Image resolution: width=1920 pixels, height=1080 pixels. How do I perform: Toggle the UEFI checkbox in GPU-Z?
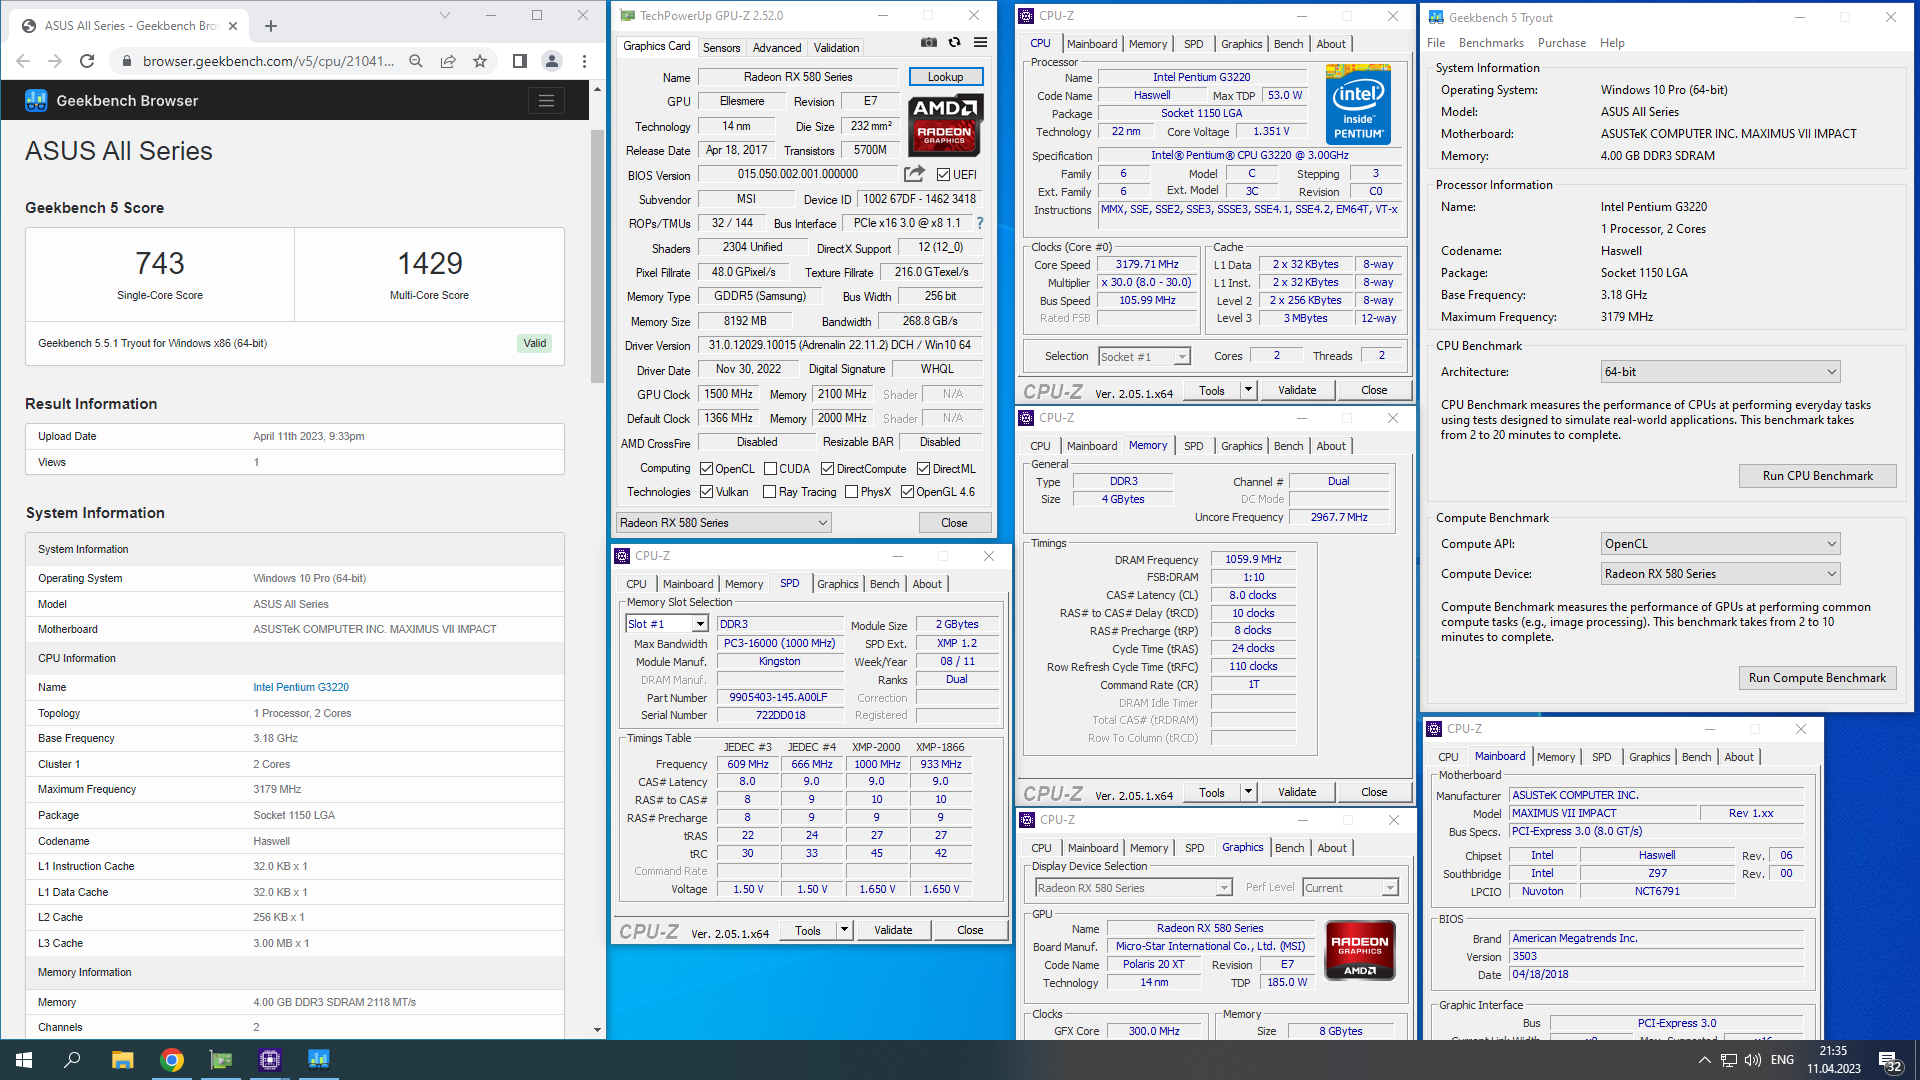[943, 175]
